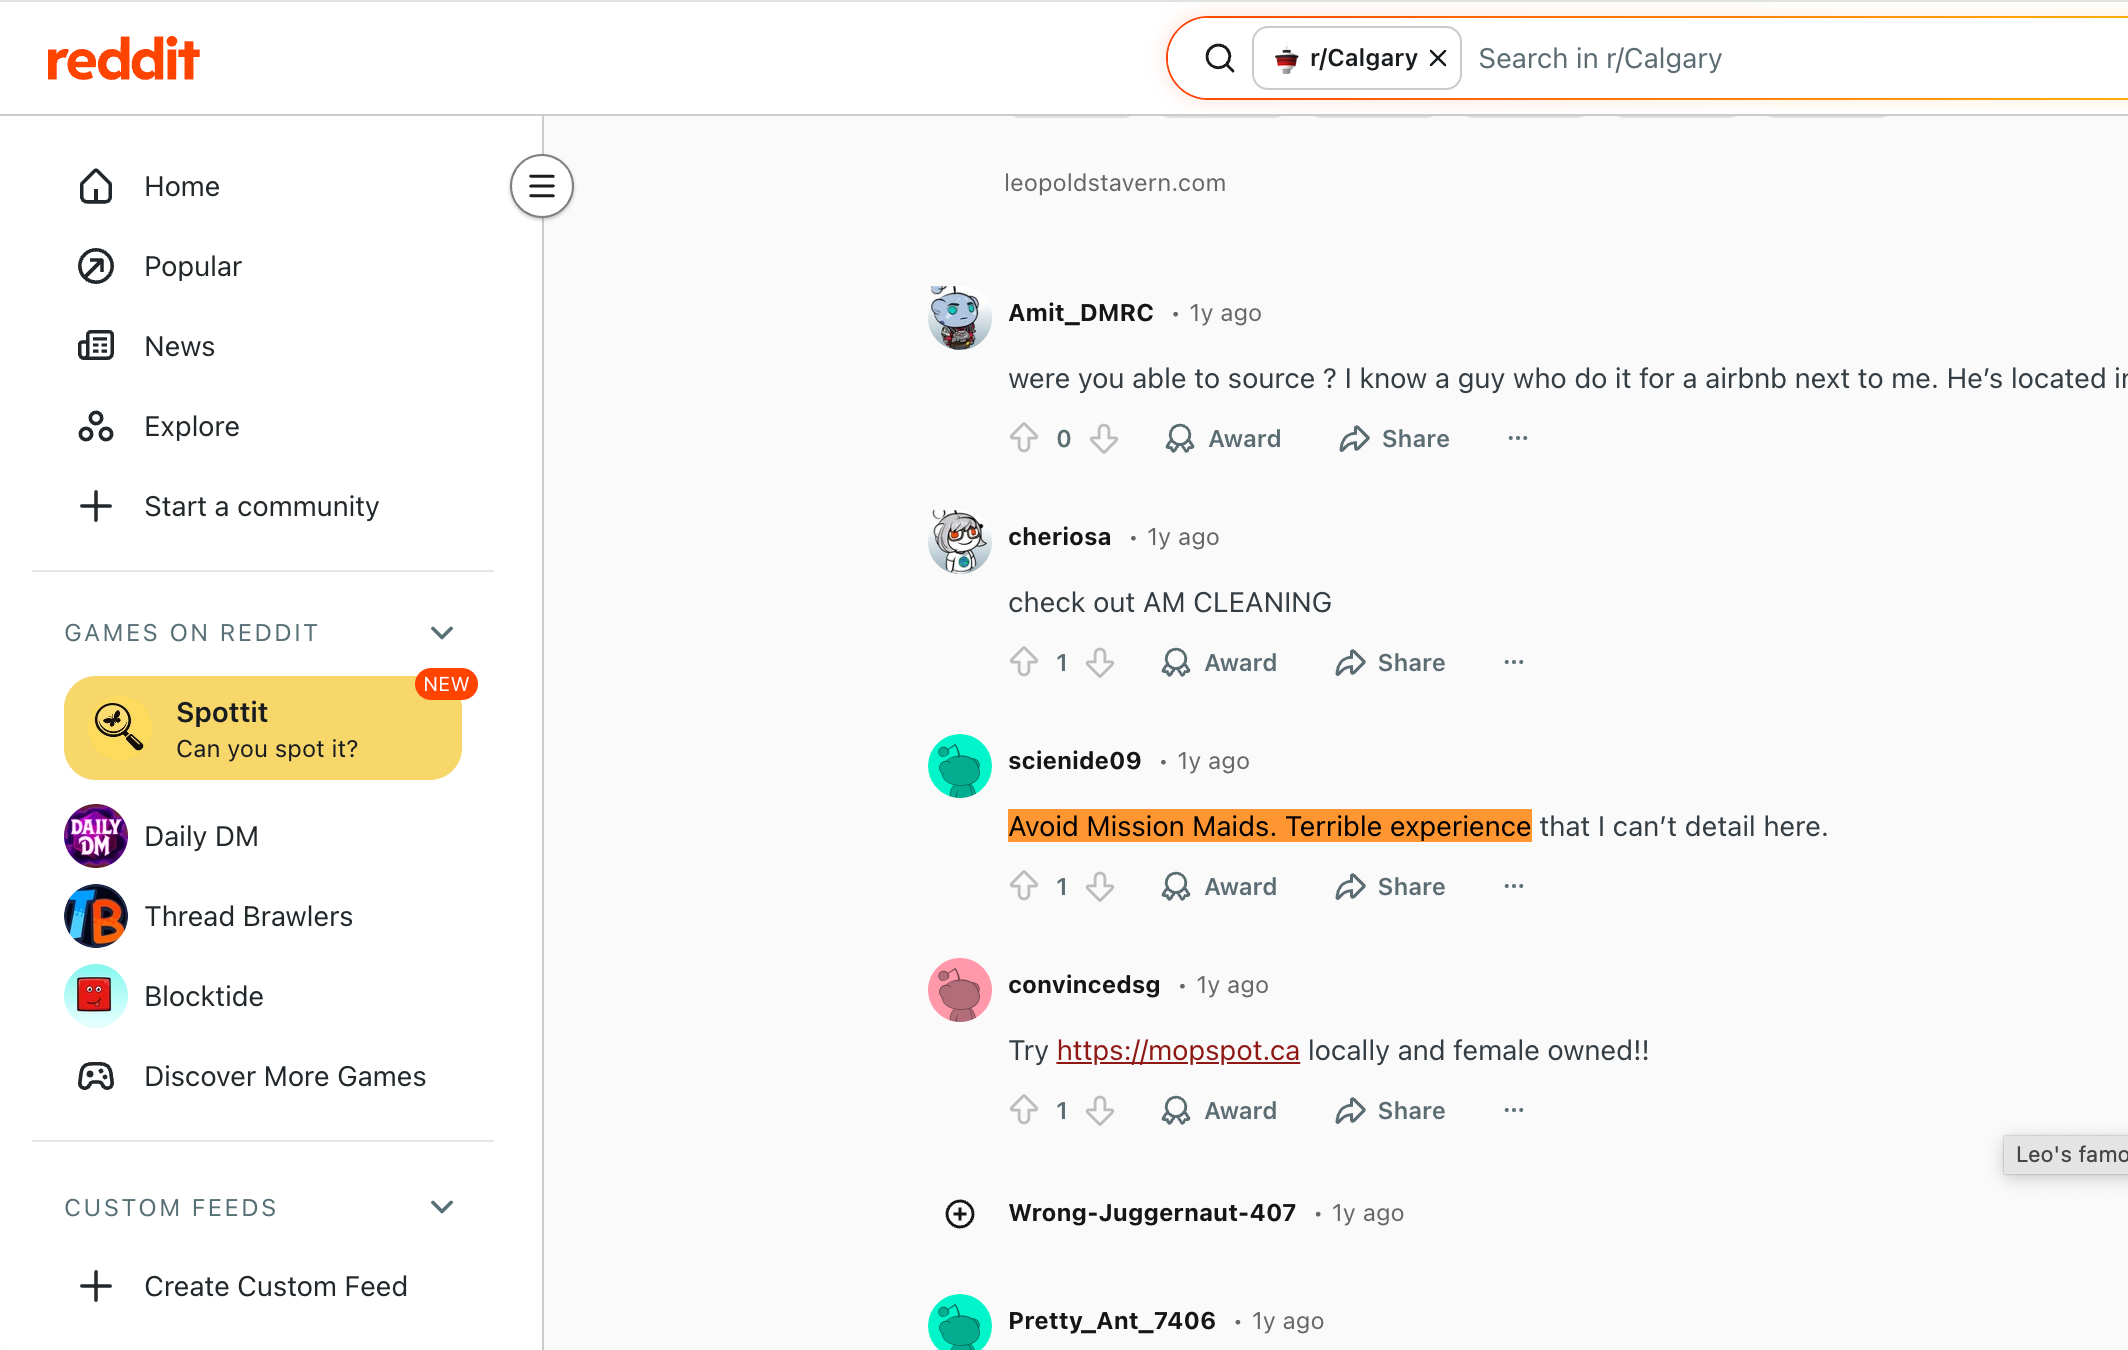
Task: Share convincedsg's comment
Action: coord(1390,1110)
